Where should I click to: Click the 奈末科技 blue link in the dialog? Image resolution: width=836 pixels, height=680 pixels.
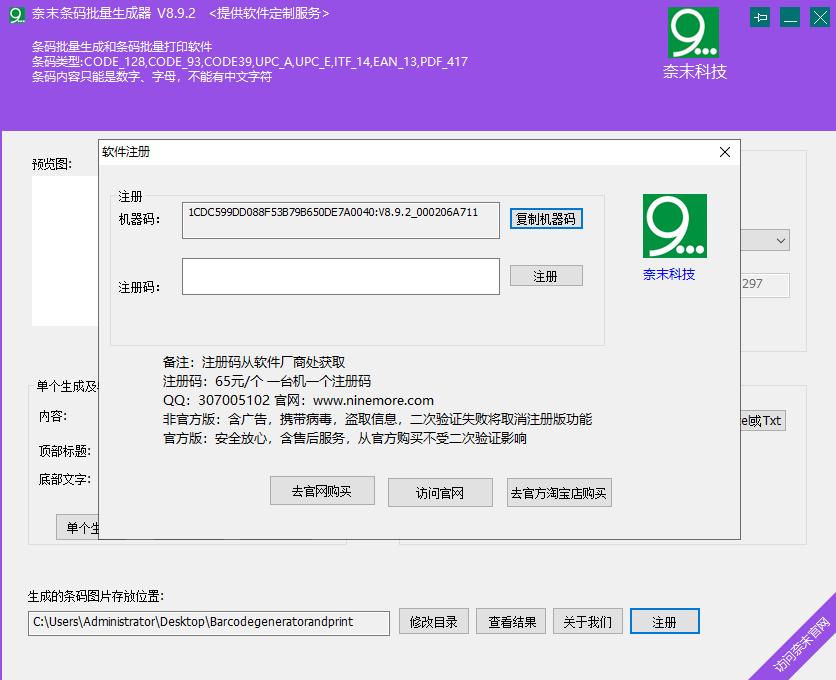click(669, 274)
